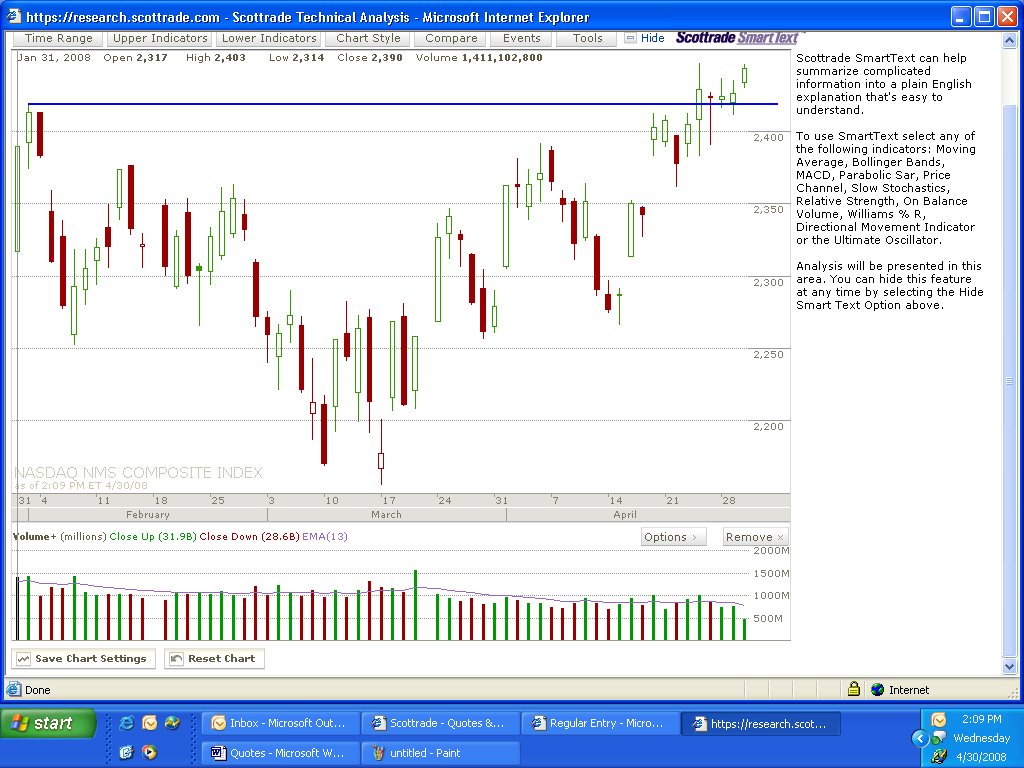Click Save Chart Settings button
1024x768 pixels.
point(84,658)
